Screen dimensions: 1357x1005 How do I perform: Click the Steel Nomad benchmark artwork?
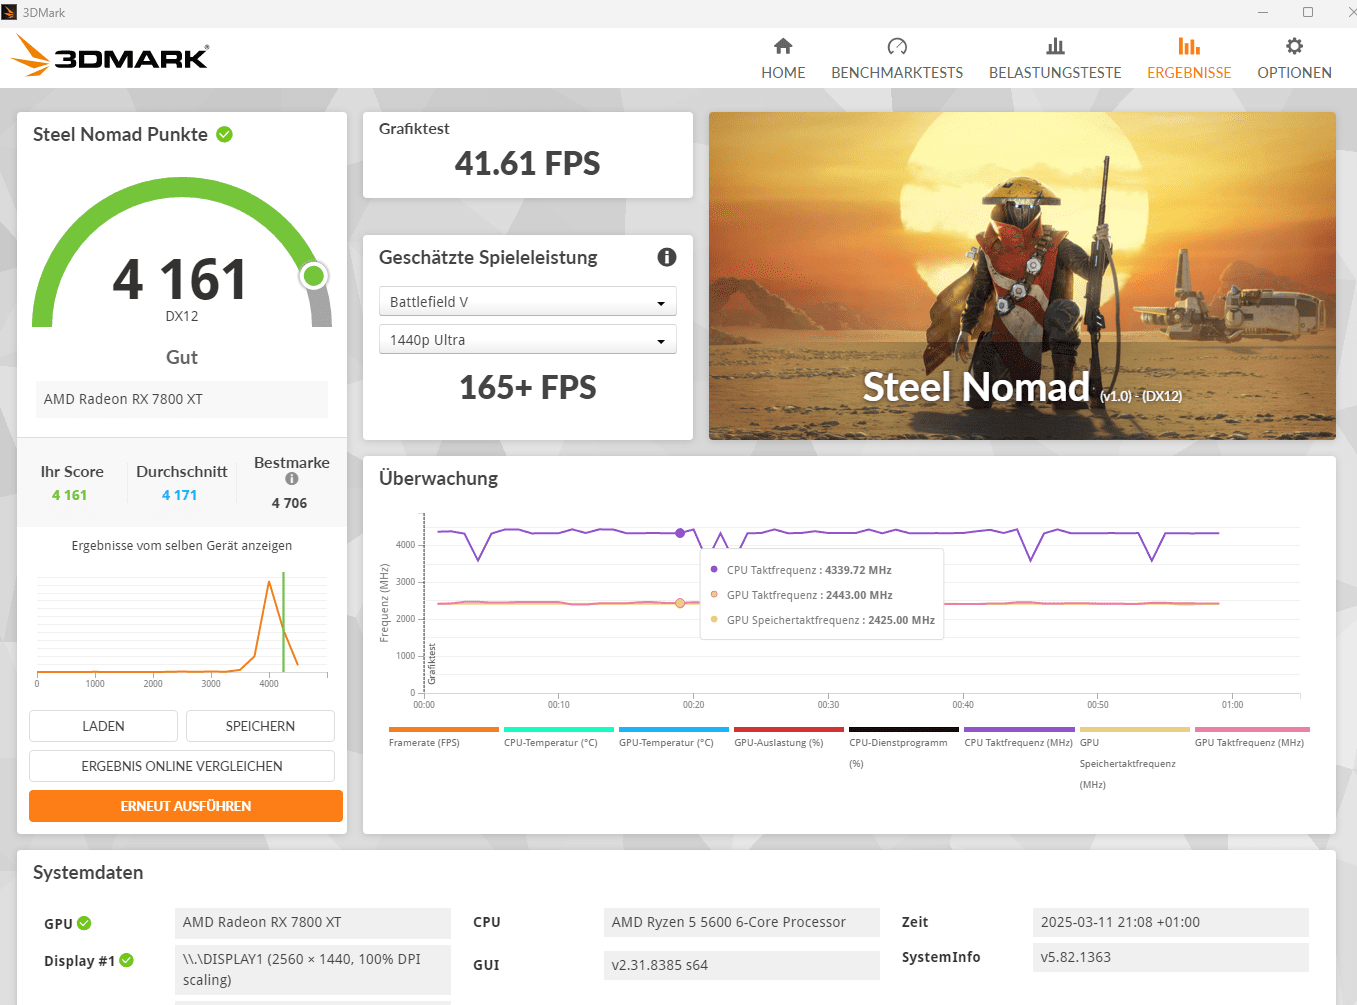pos(1022,276)
